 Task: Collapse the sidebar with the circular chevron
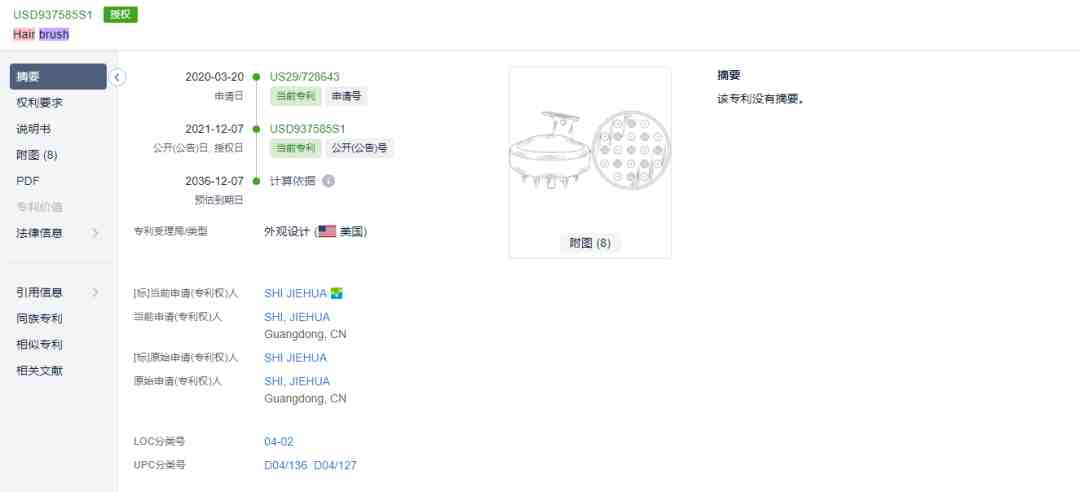118,77
